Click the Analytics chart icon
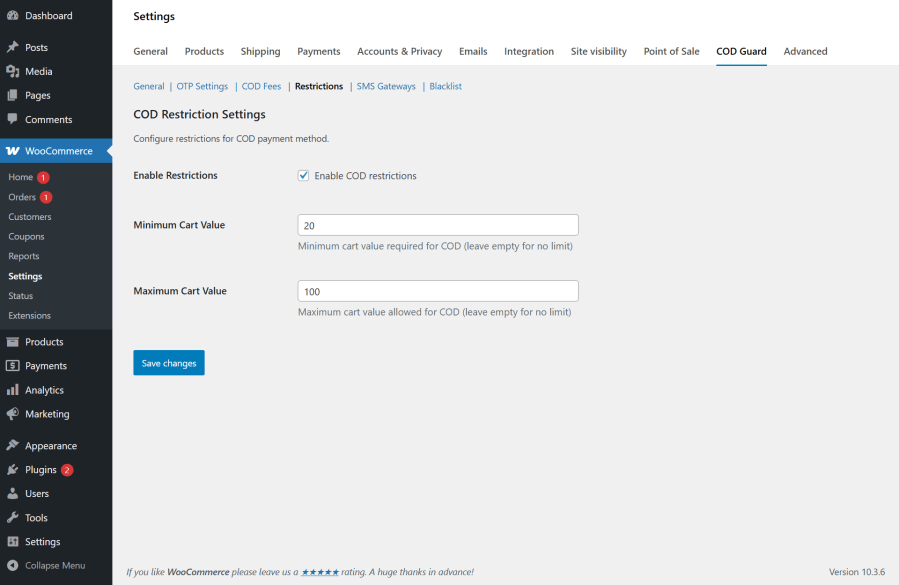 click(x=12, y=389)
